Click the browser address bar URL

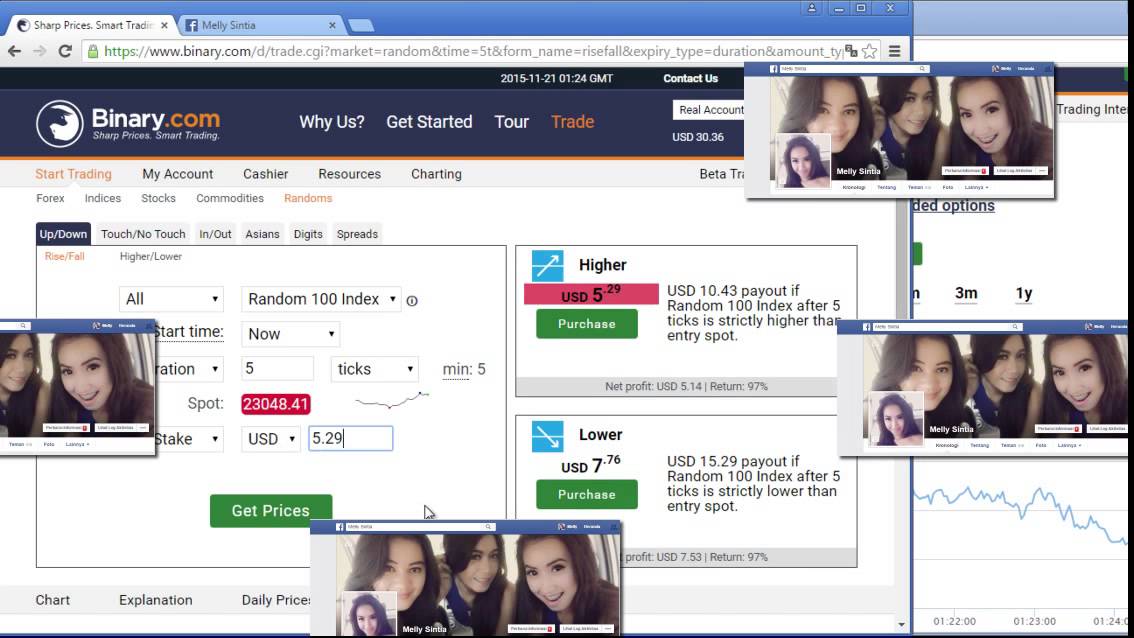(x=473, y=51)
